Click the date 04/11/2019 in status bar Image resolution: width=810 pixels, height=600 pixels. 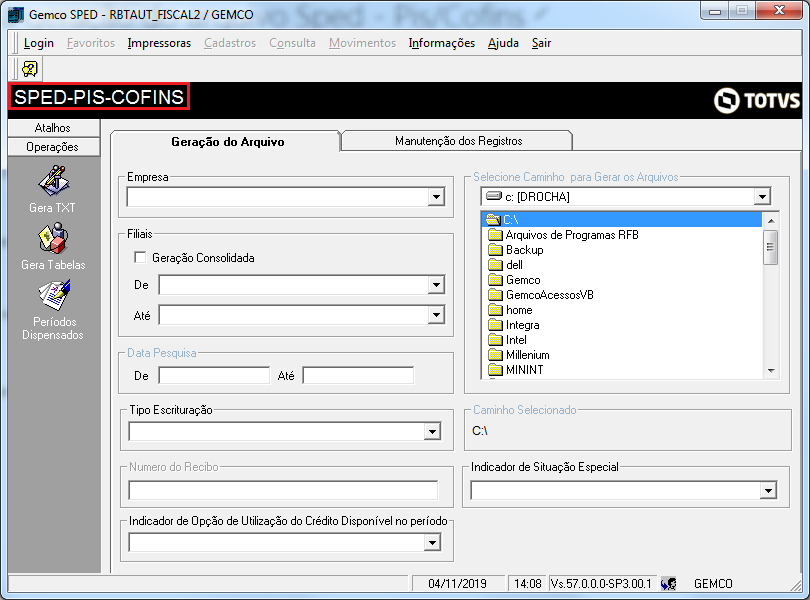pos(457,583)
